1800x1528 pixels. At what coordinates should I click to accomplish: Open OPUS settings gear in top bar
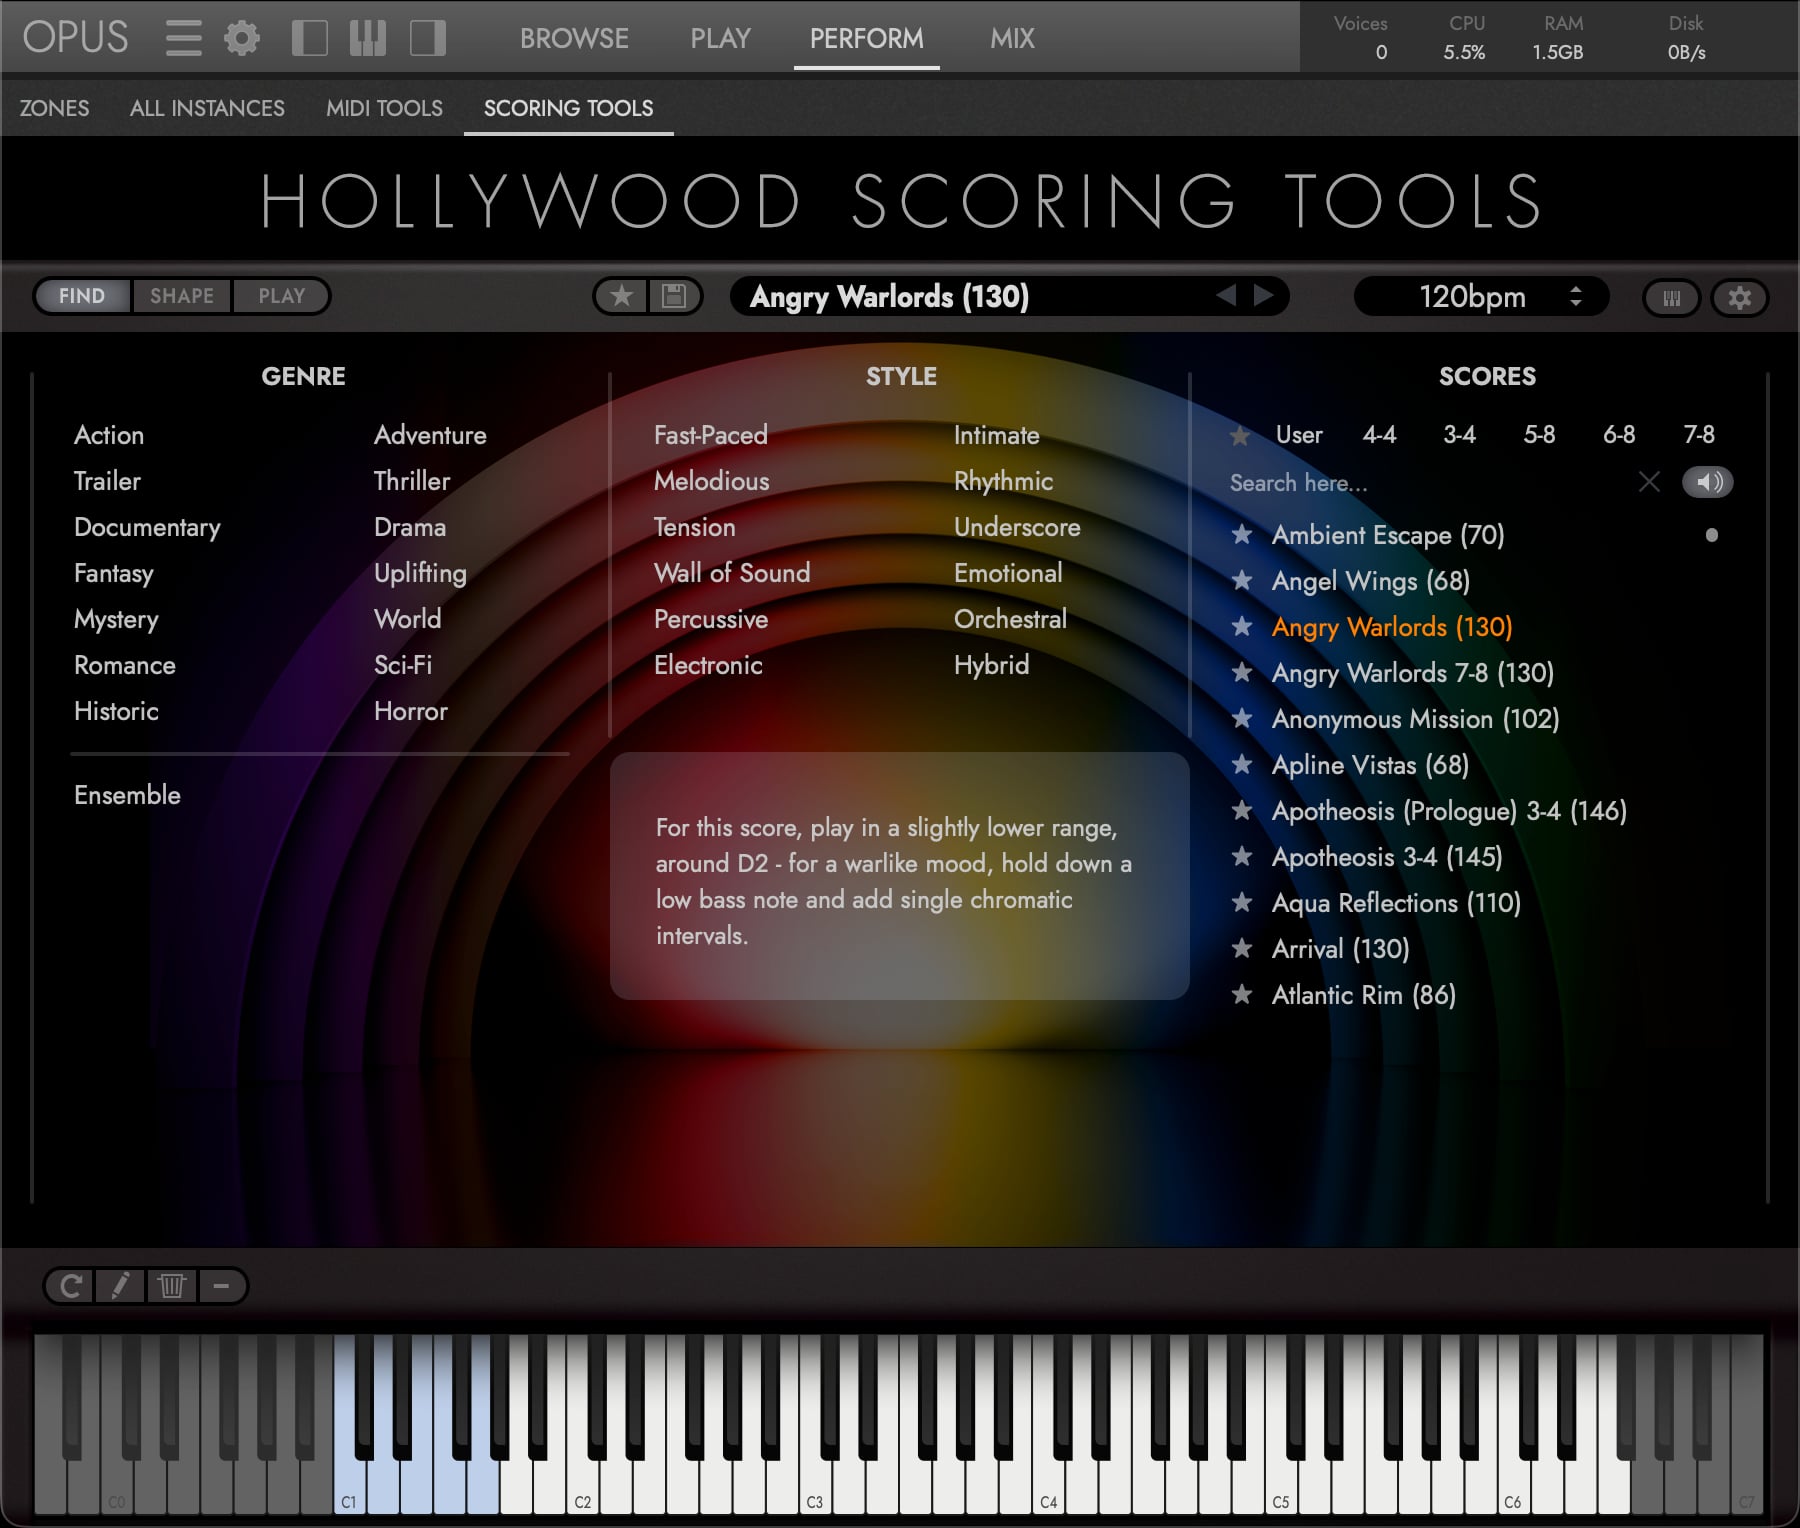pos(241,38)
